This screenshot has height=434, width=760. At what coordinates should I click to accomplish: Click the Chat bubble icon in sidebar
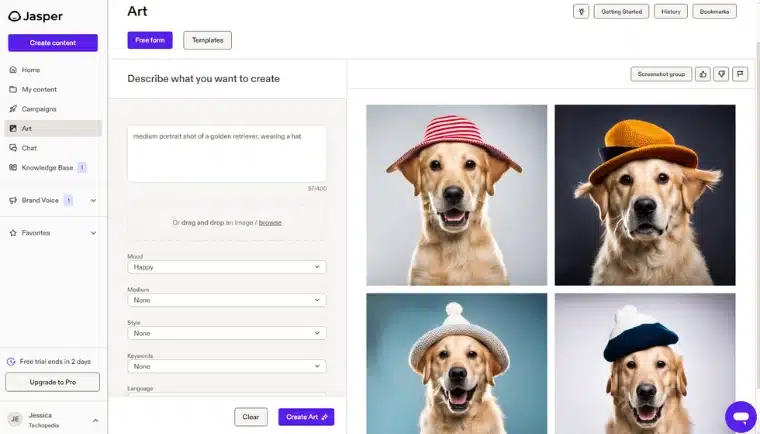13,148
